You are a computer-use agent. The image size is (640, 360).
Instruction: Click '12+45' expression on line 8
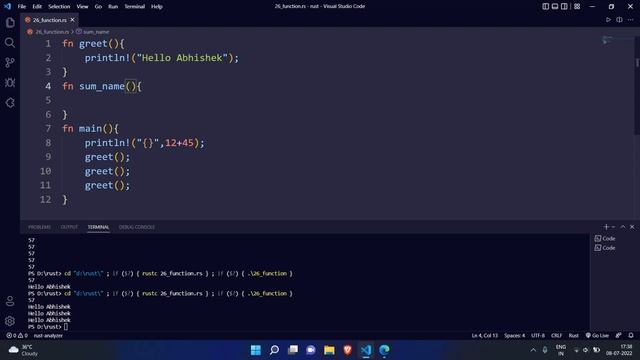tap(179, 142)
